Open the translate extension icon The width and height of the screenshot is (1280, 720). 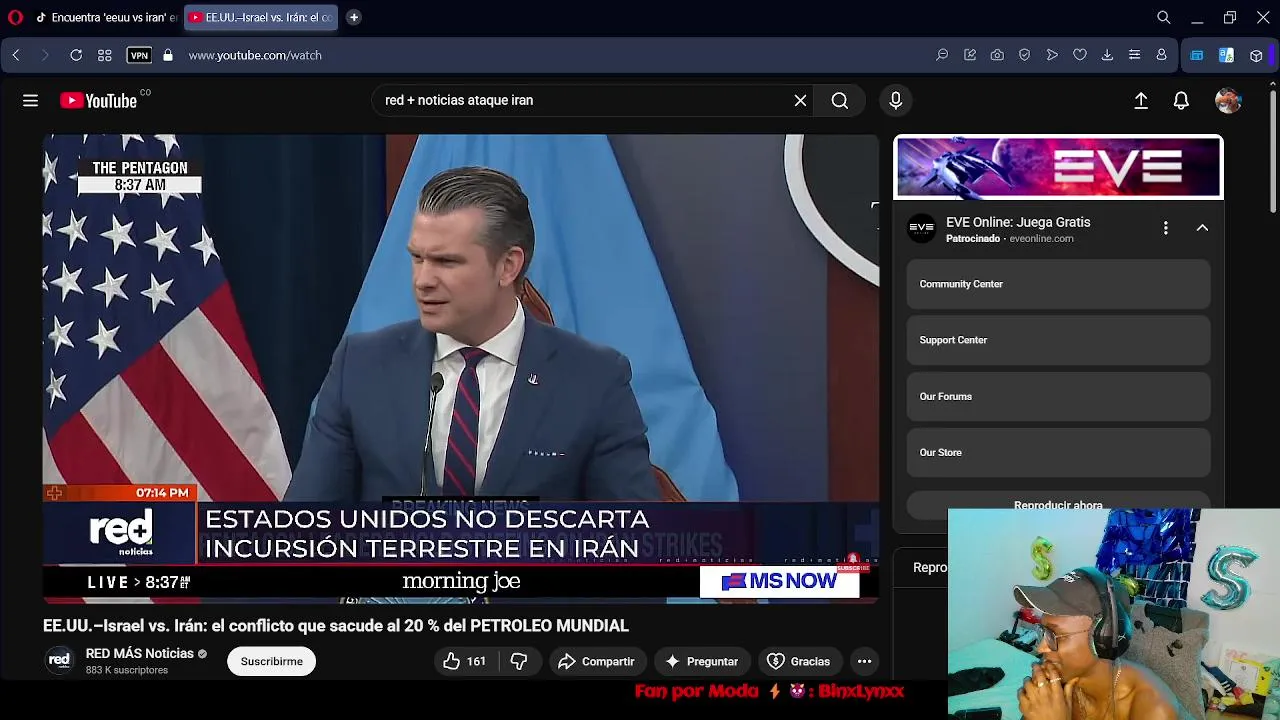click(x=1226, y=55)
